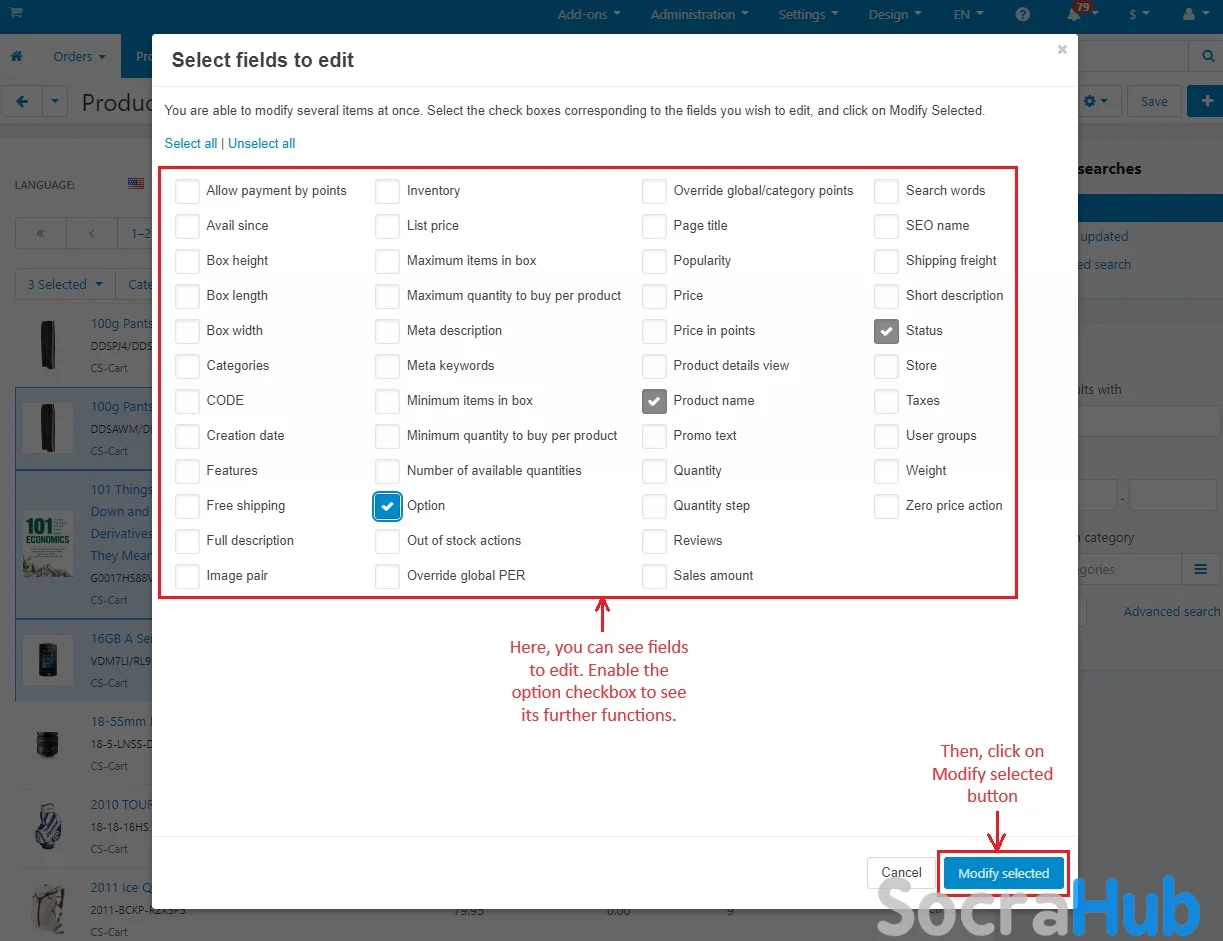Open the 2010 TOUR golf bag thumbnail
1223x941 pixels.
[48, 826]
